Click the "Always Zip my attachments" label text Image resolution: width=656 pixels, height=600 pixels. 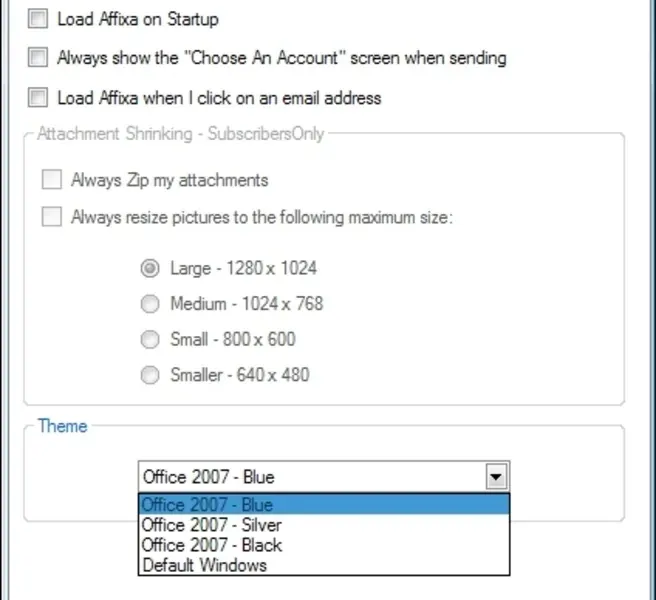point(169,180)
